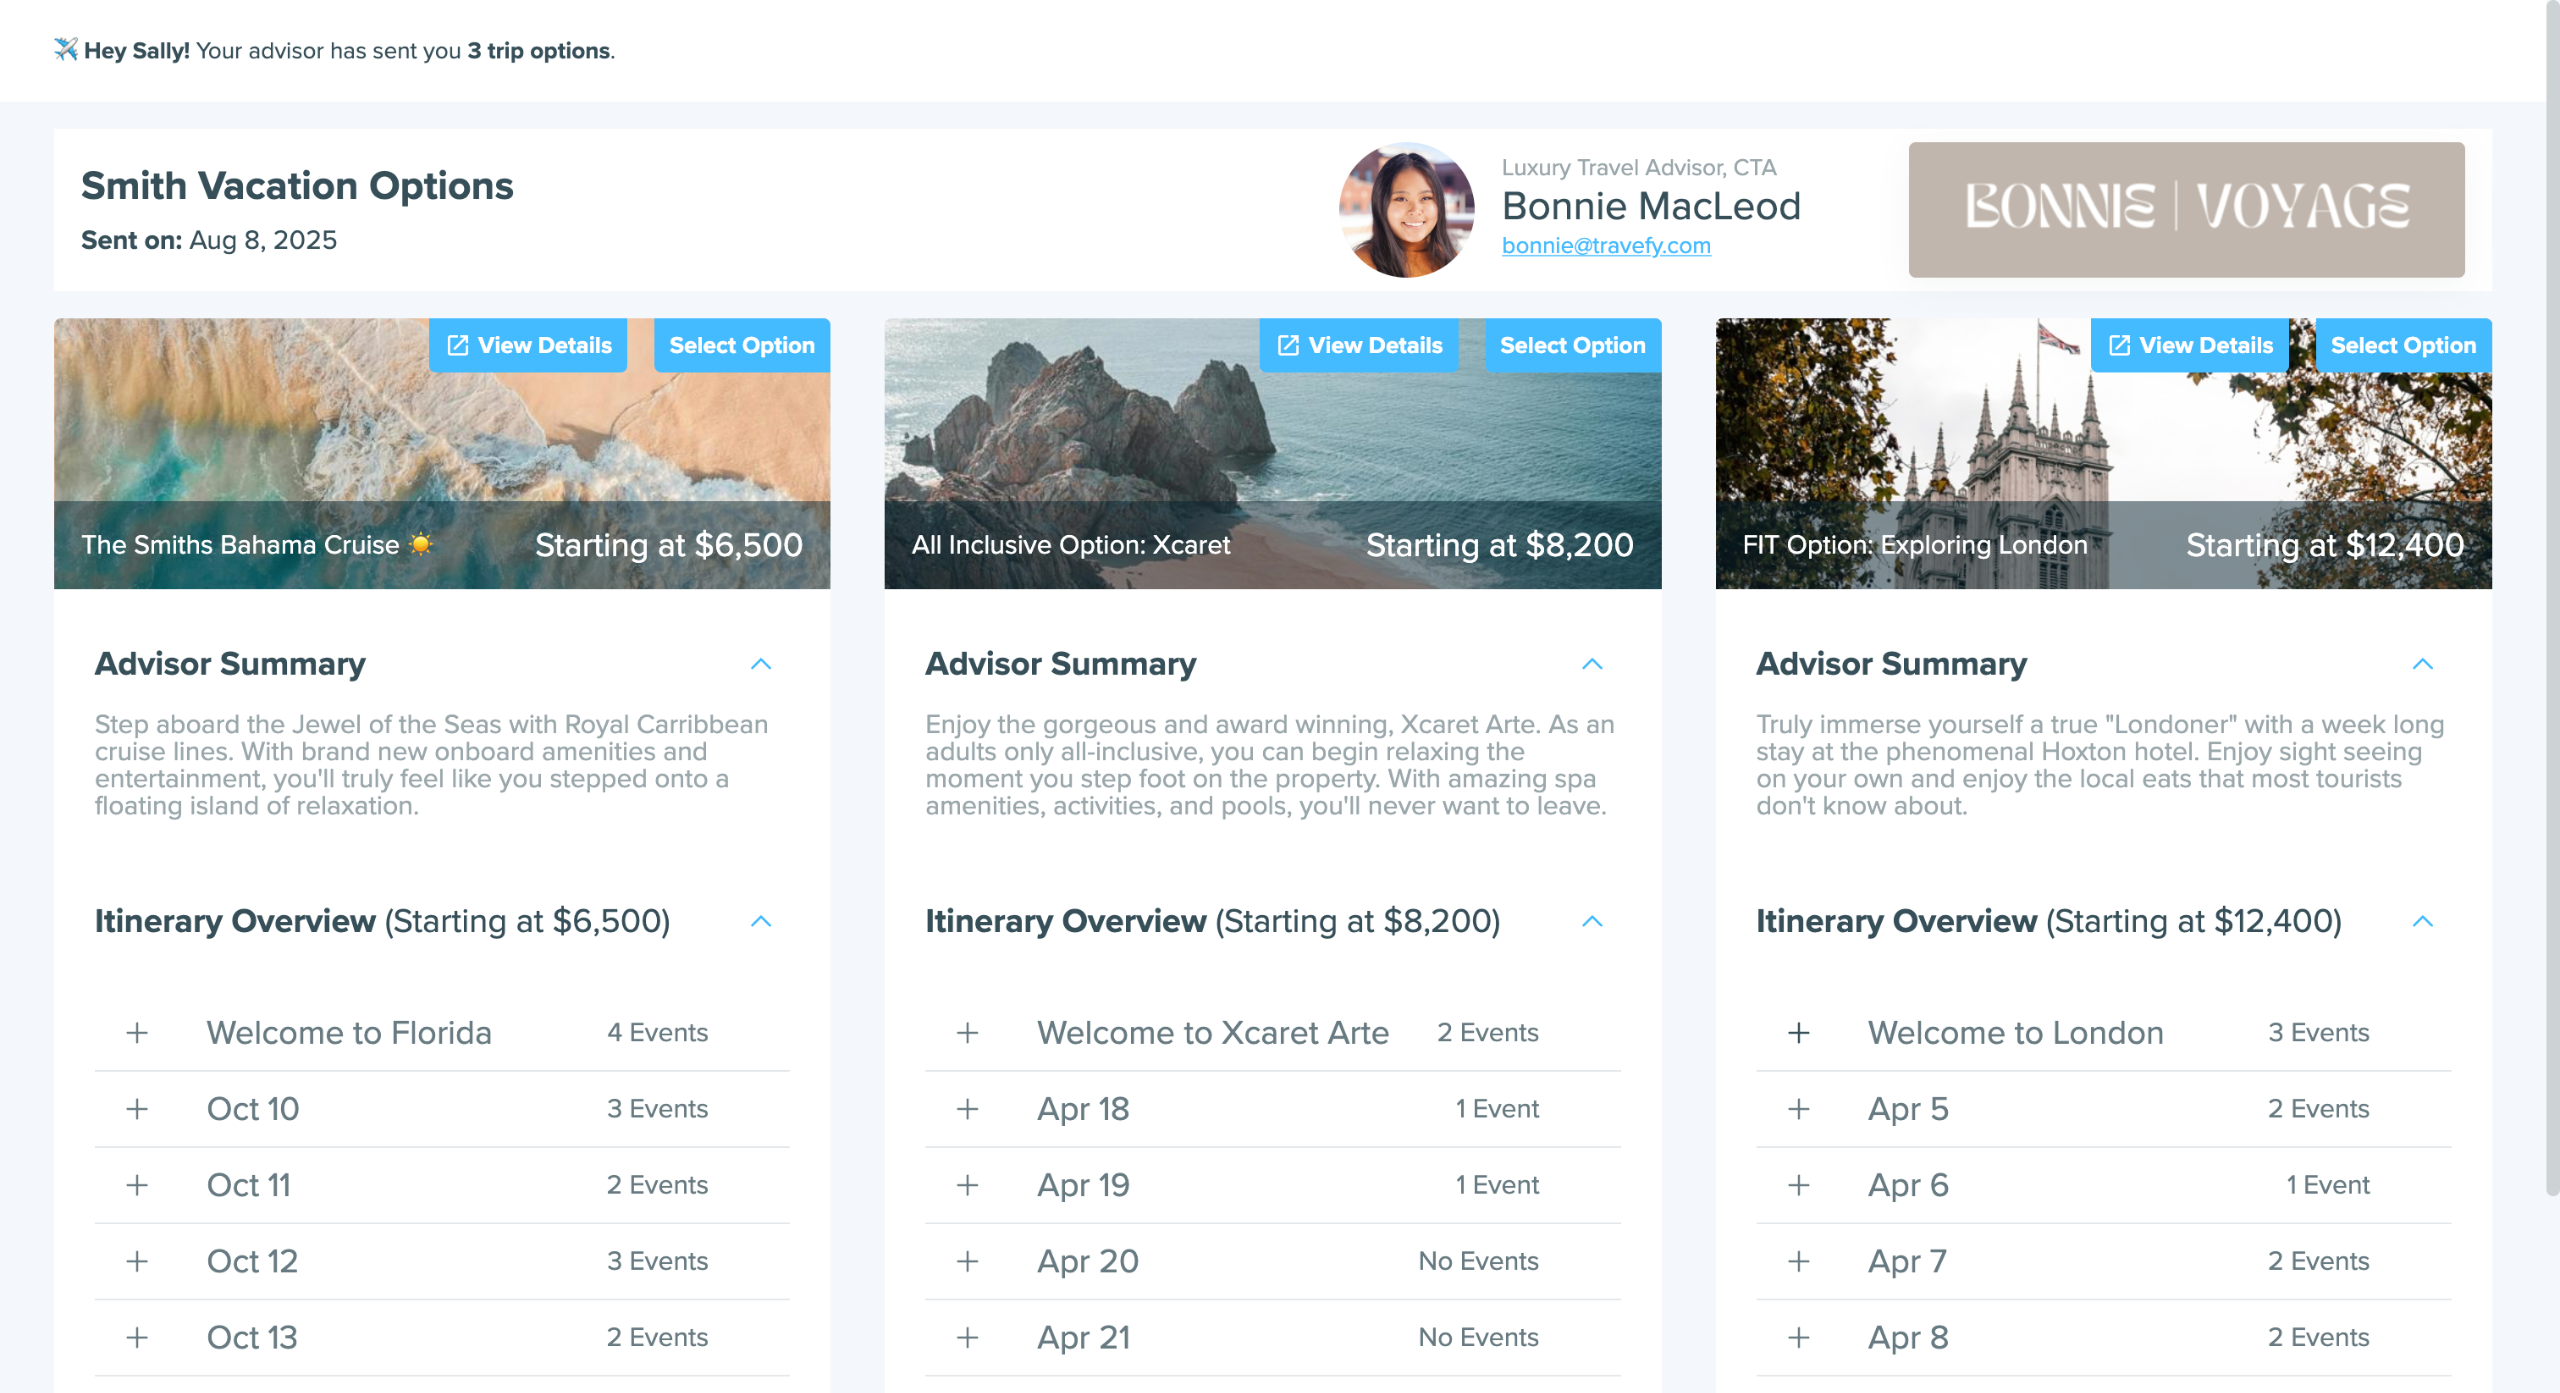Open bonnie@travefy.com email link
The image size is (2560, 1393).
pyautogui.click(x=1605, y=245)
